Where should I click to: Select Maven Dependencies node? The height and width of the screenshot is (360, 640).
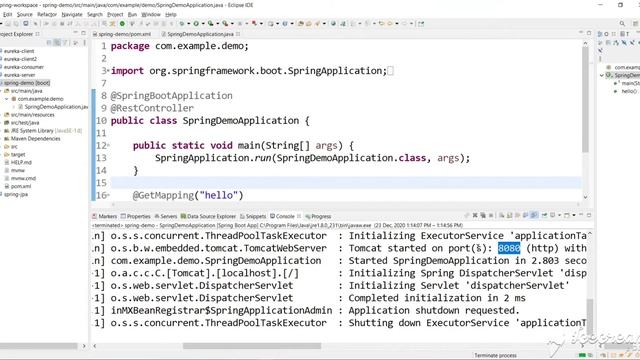pyautogui.click(x=35, y=139)
